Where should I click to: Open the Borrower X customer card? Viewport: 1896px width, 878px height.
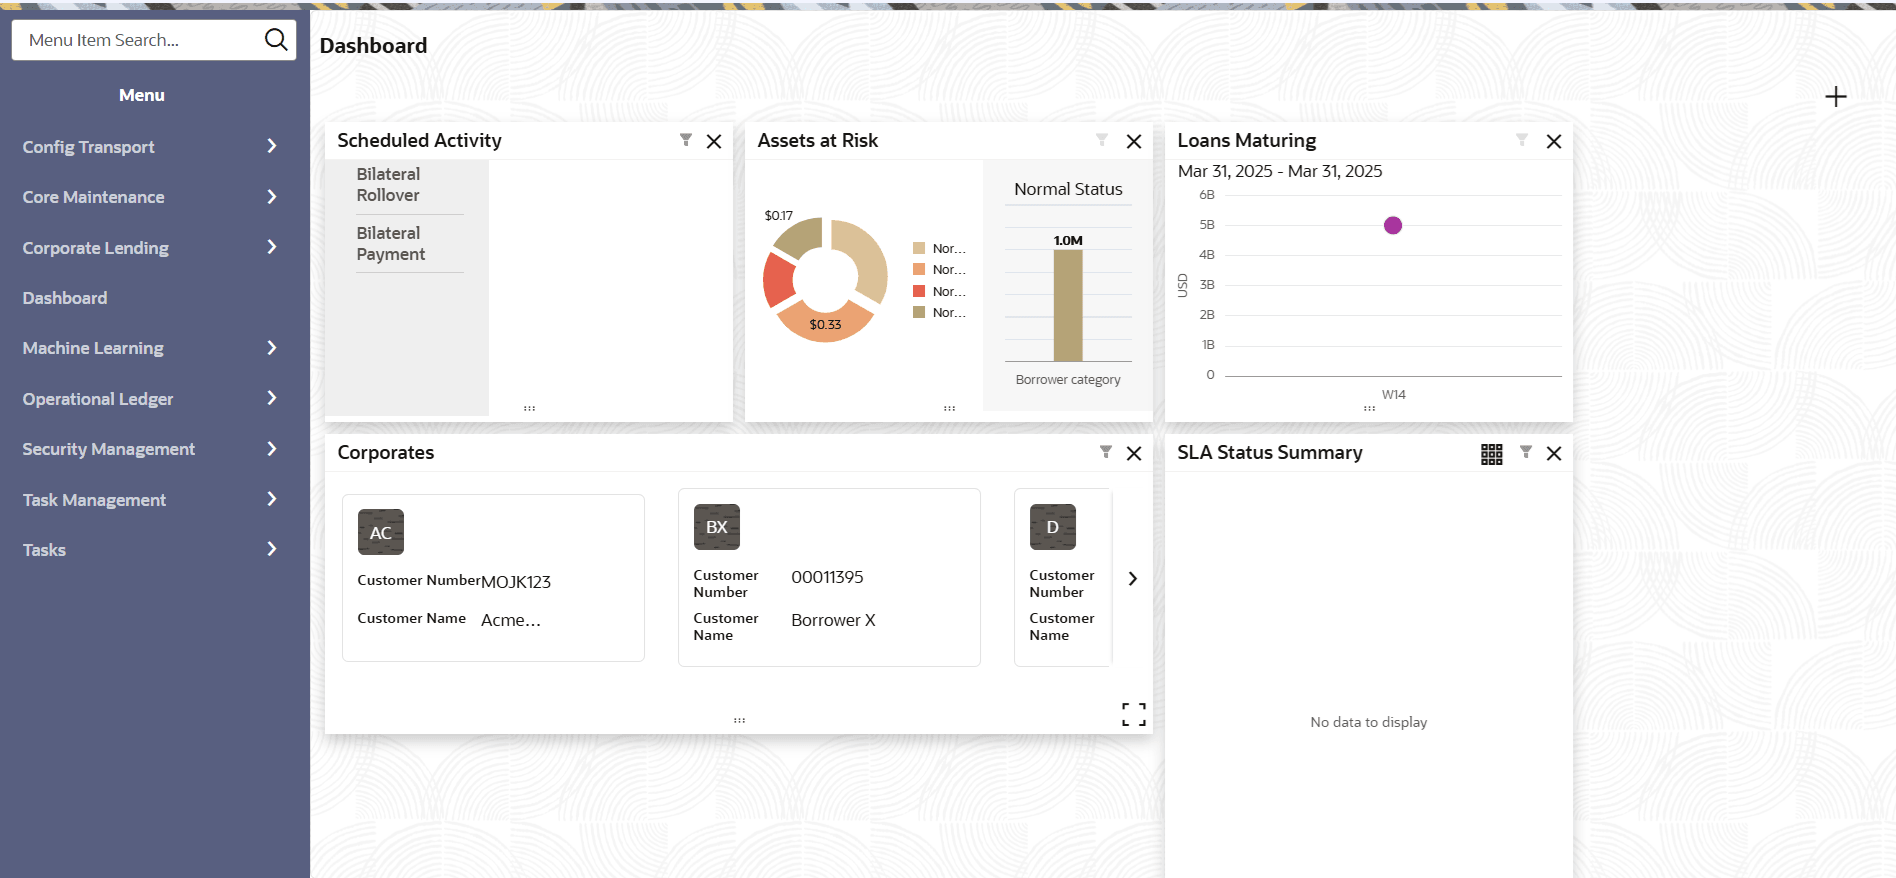[828, 577]
